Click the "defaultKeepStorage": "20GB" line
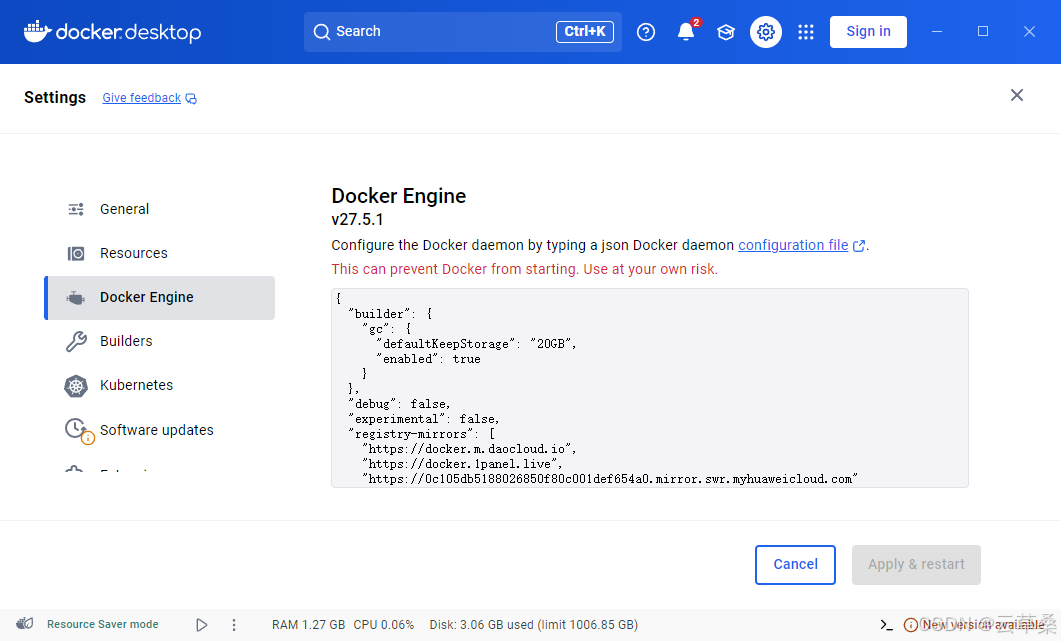Screen dimensions: 1061x641 pyautogui.click(x=476, y=344)
